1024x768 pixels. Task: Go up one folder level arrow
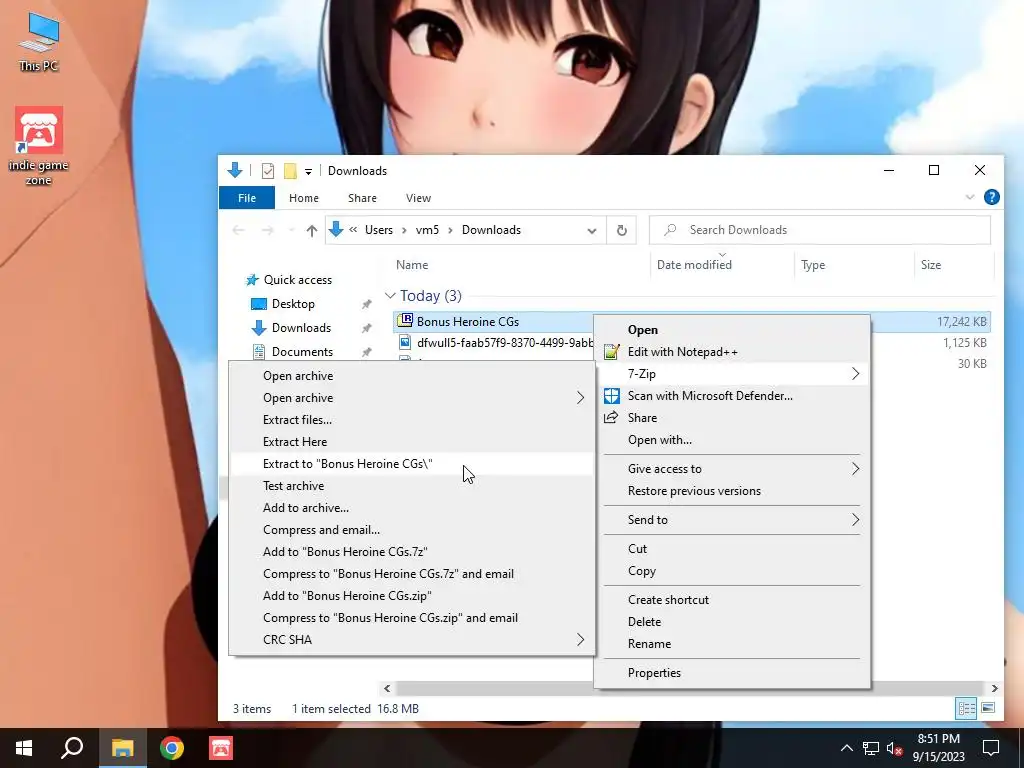(312, 230)
